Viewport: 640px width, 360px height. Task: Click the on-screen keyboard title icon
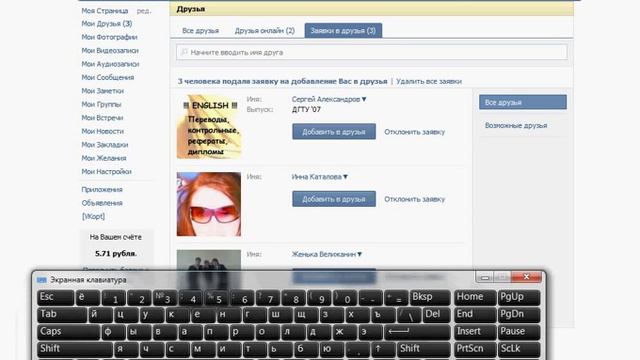[x=42, y=280]
